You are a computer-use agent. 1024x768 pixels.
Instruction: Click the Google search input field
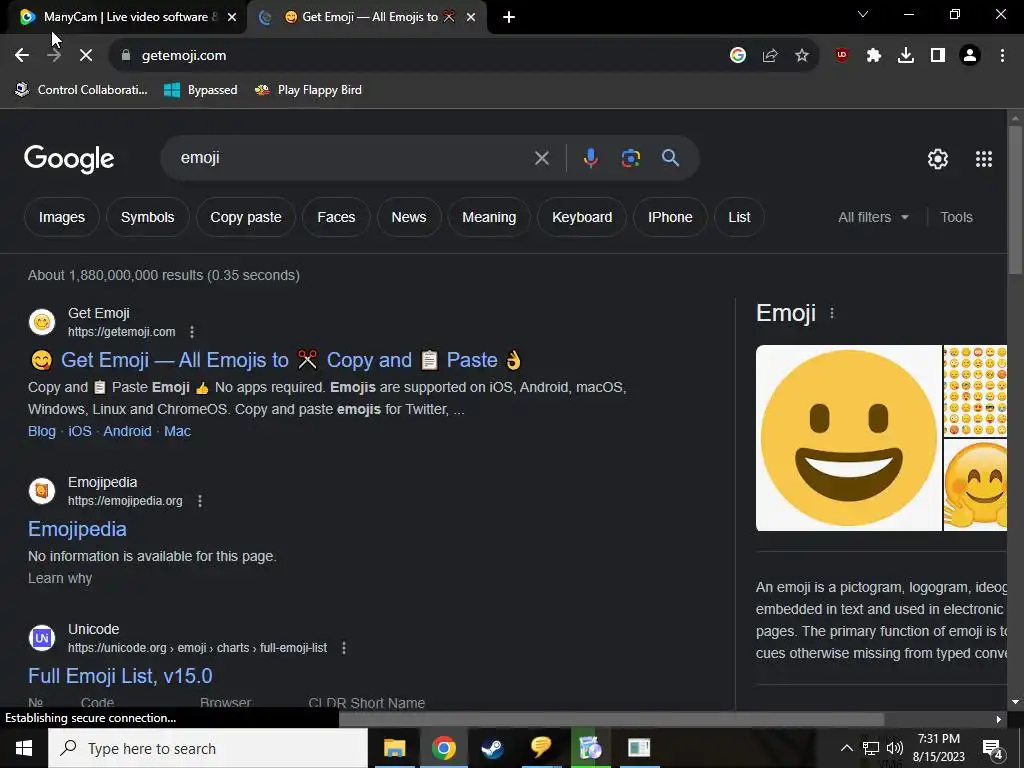tap(353, 158)
